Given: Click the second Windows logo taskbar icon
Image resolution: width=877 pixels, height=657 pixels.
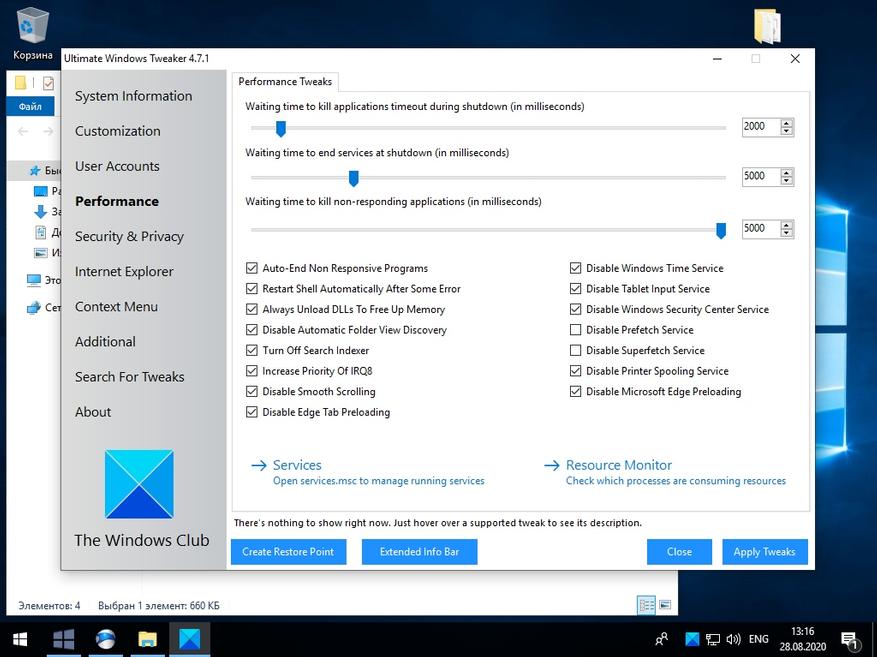Looking at the screenshot, I should [x=63, y=639].
